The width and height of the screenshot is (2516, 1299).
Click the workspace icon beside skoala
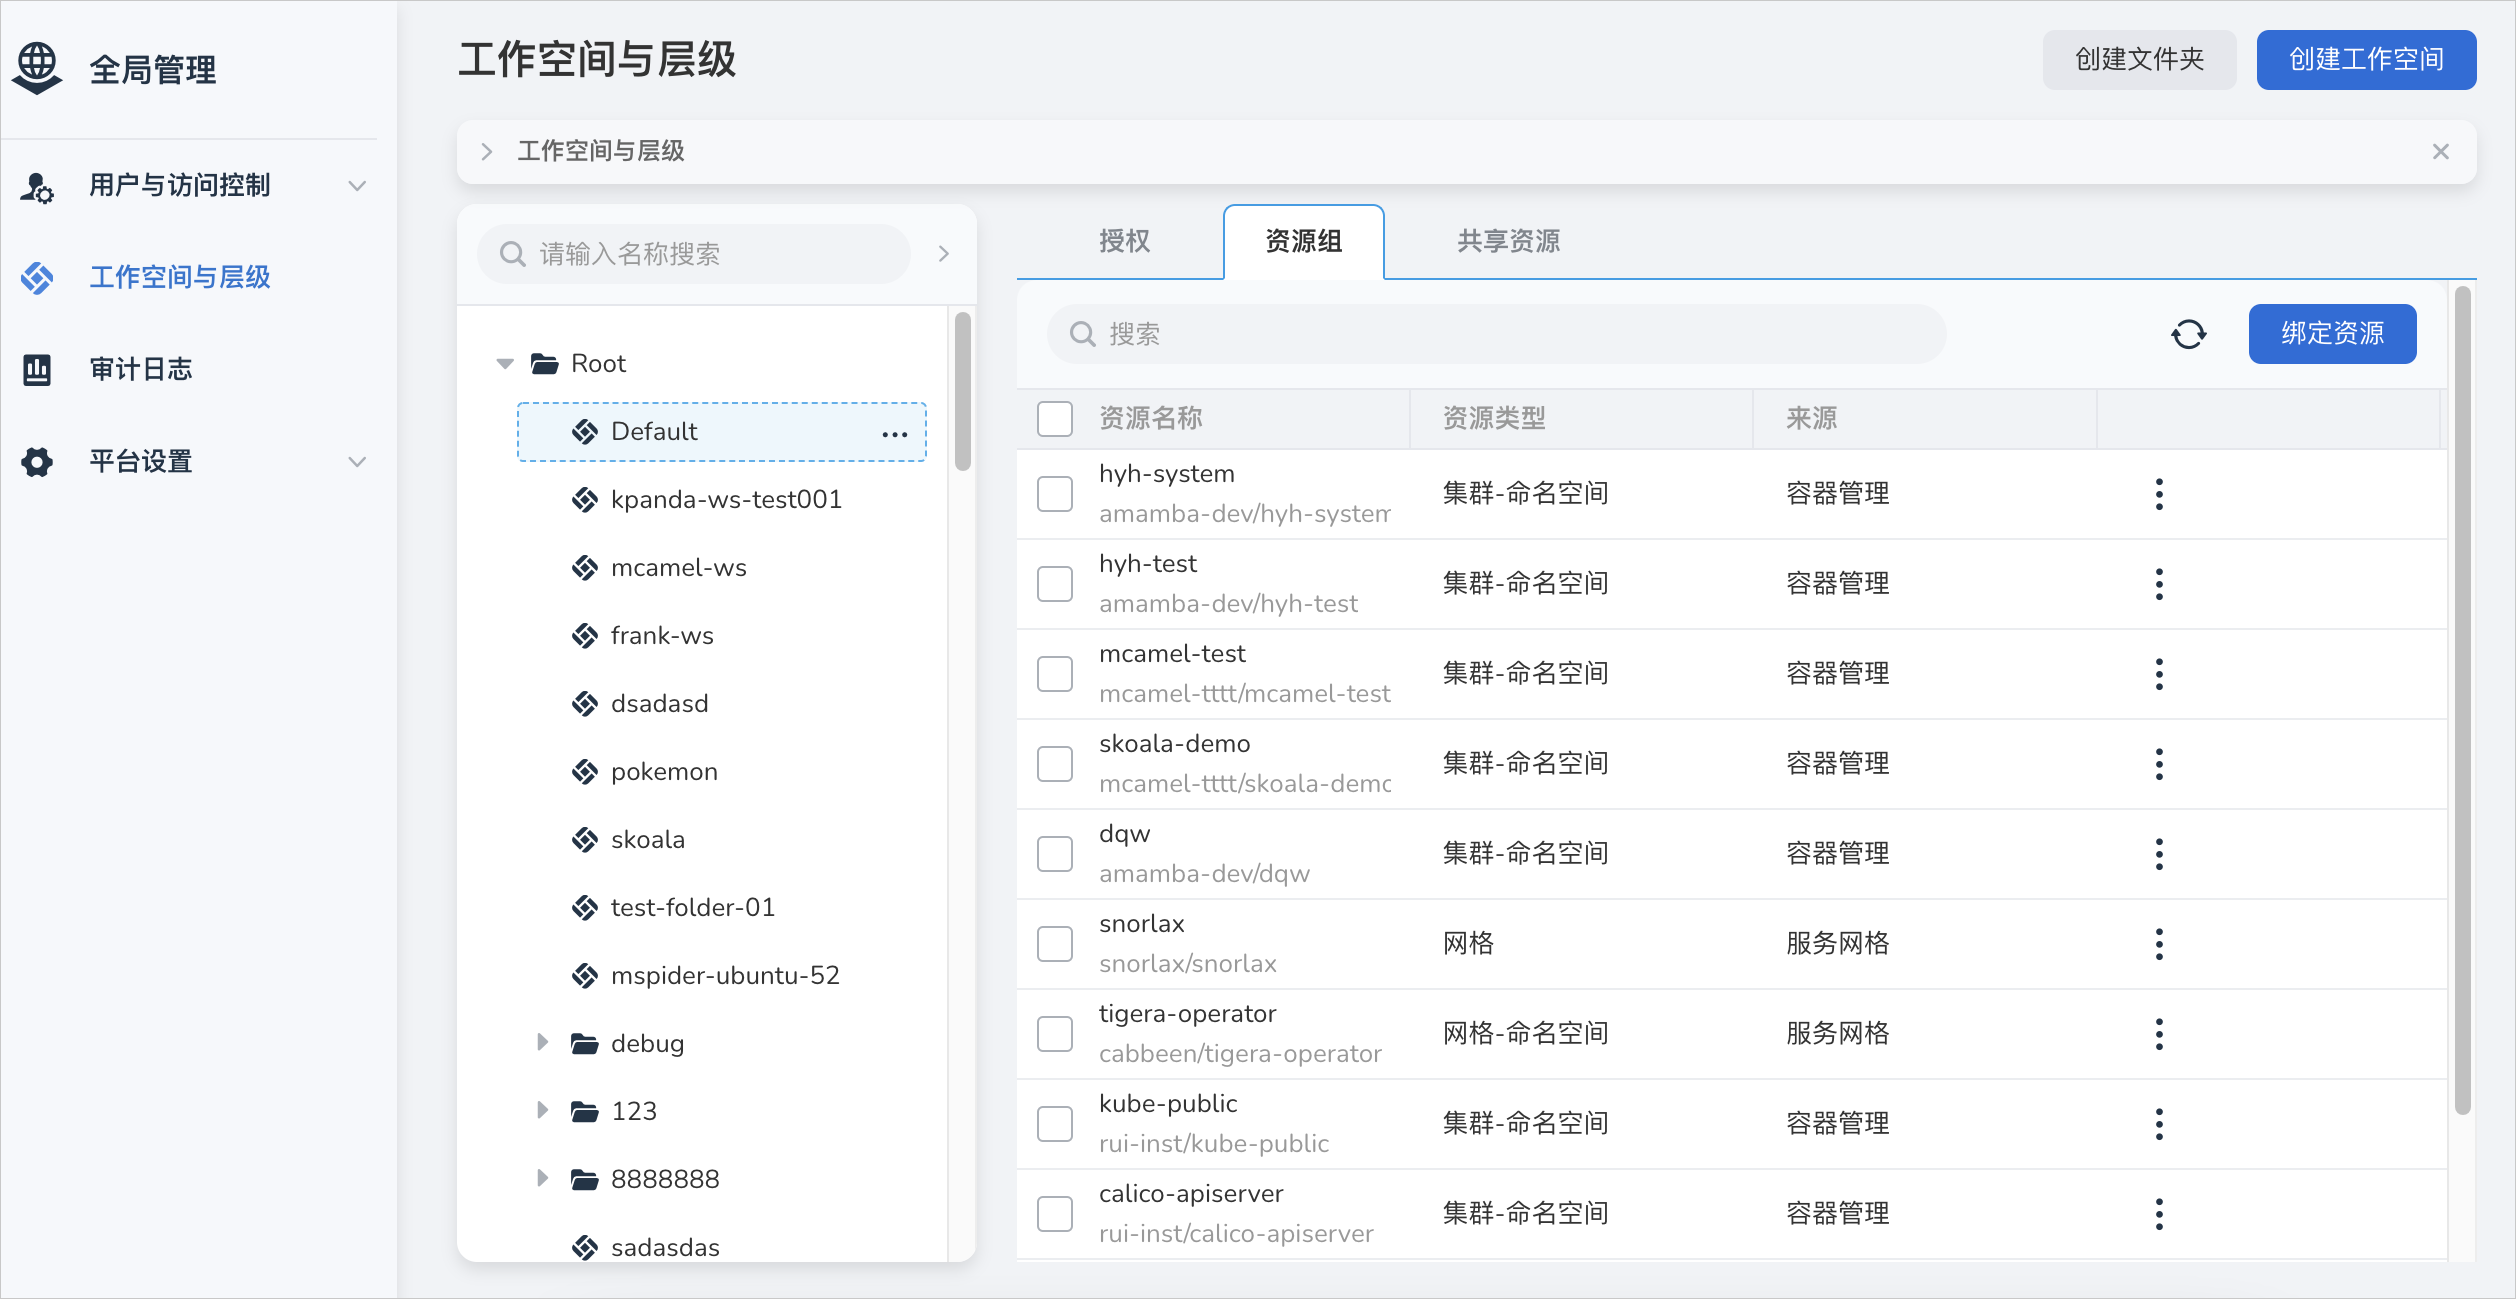pyautogui.click(x=584, y=840)
